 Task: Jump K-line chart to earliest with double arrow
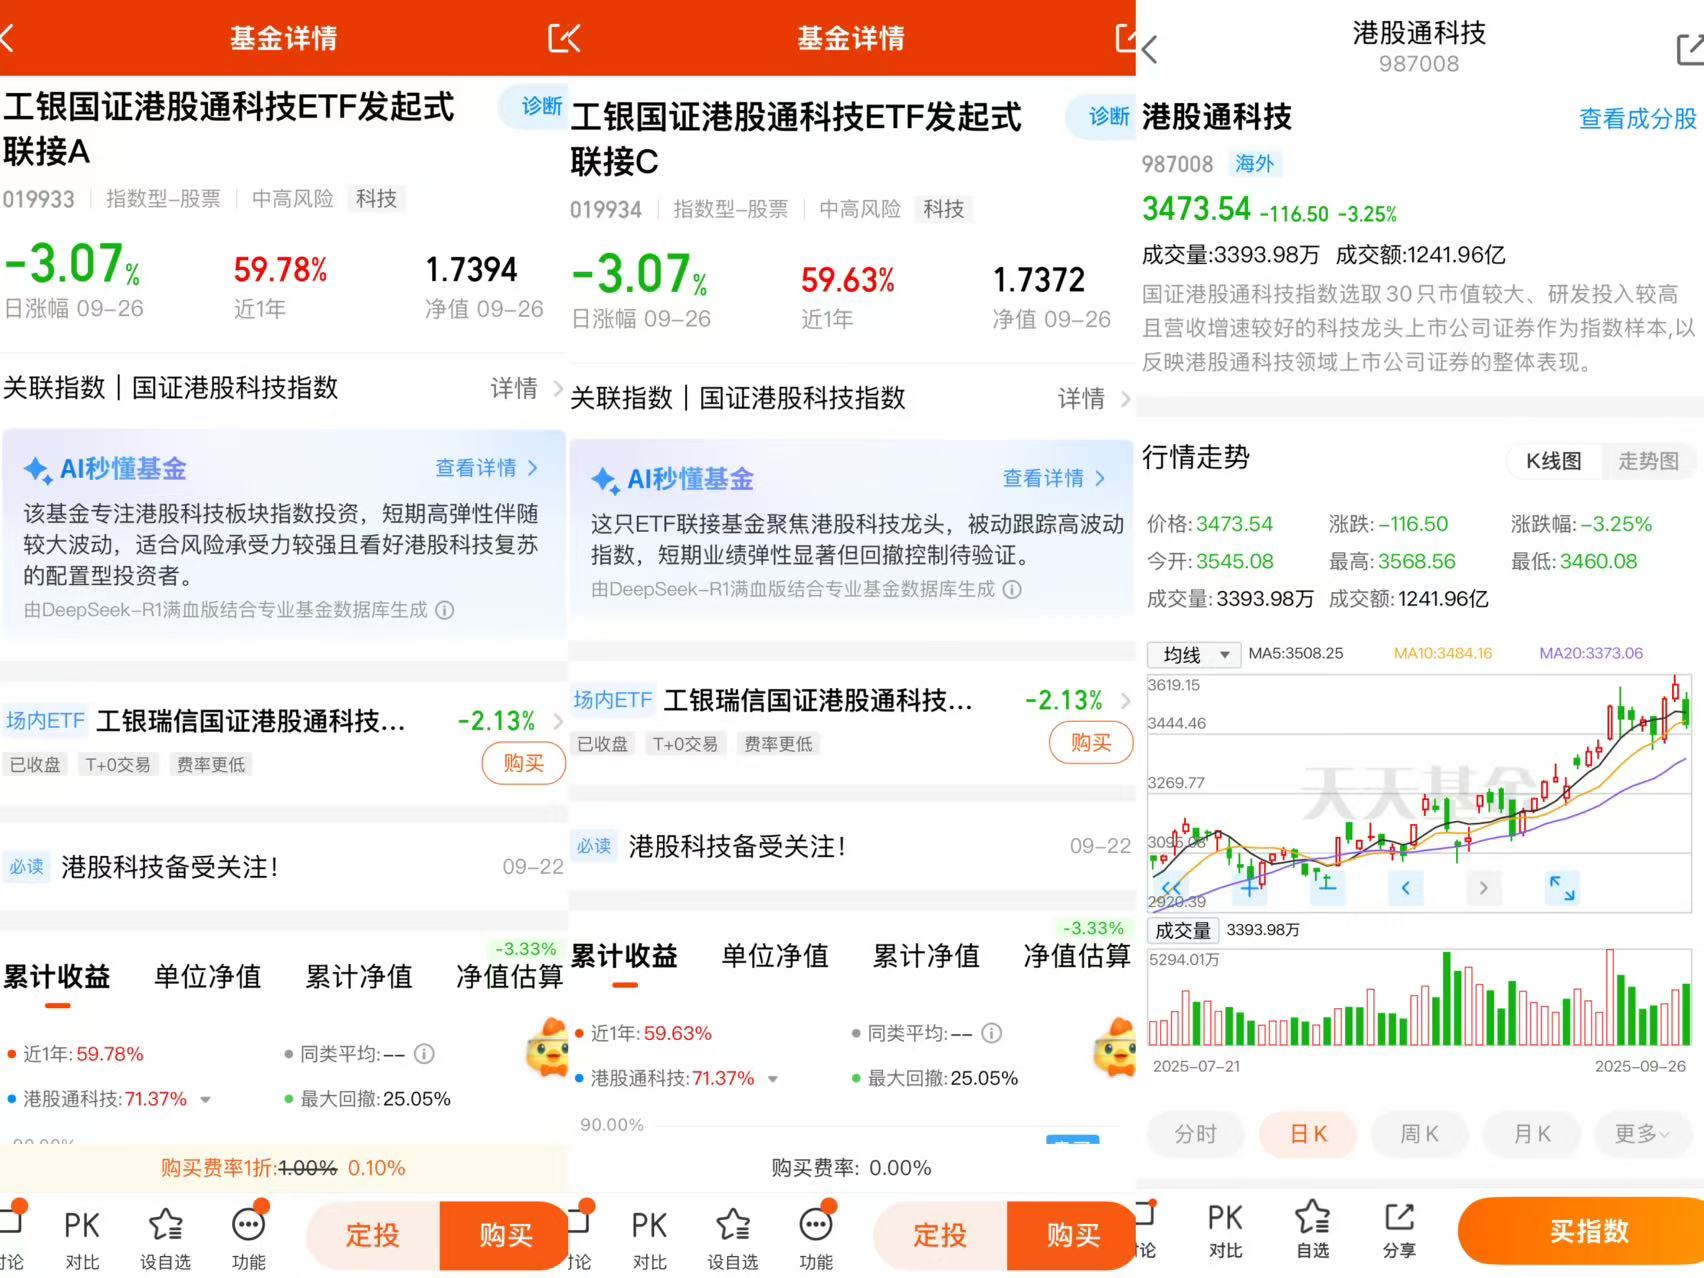tap(1170, 887)
